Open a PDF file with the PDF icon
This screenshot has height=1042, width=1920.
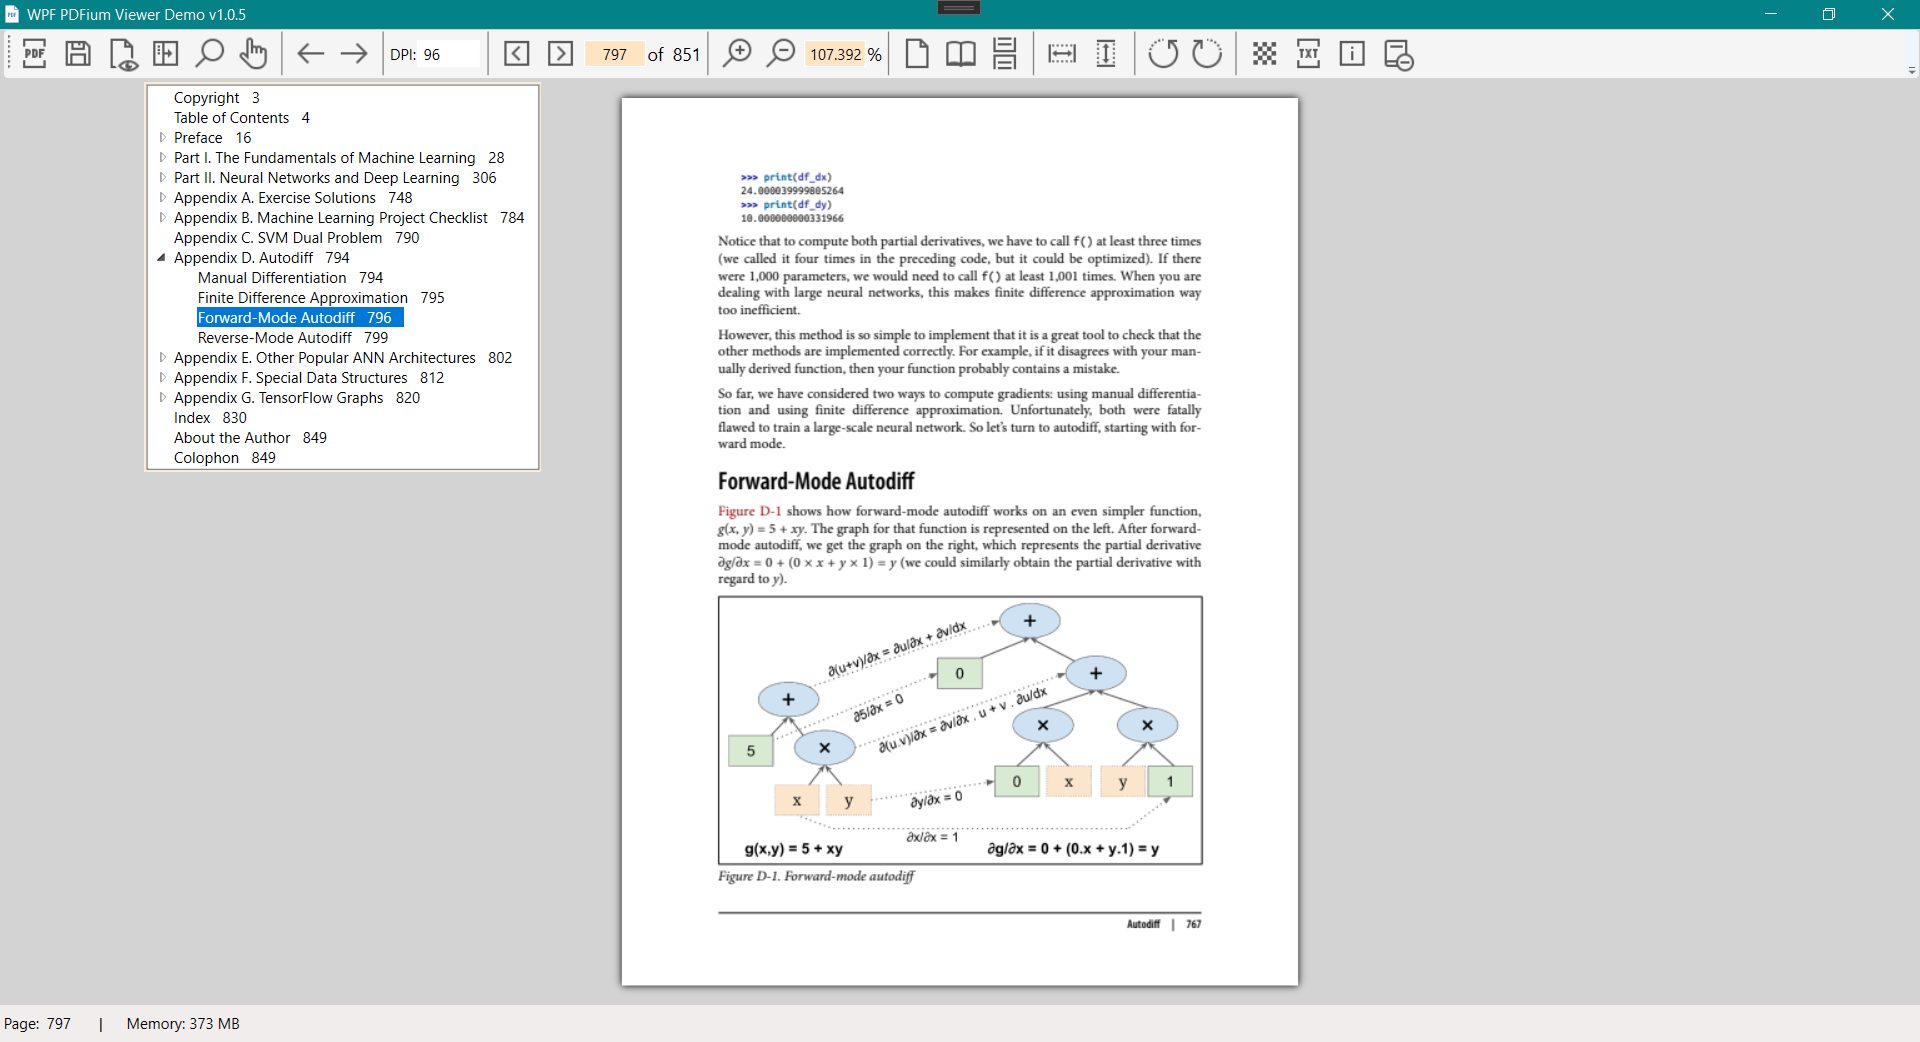pyautogui.click(x=35, y=54)
